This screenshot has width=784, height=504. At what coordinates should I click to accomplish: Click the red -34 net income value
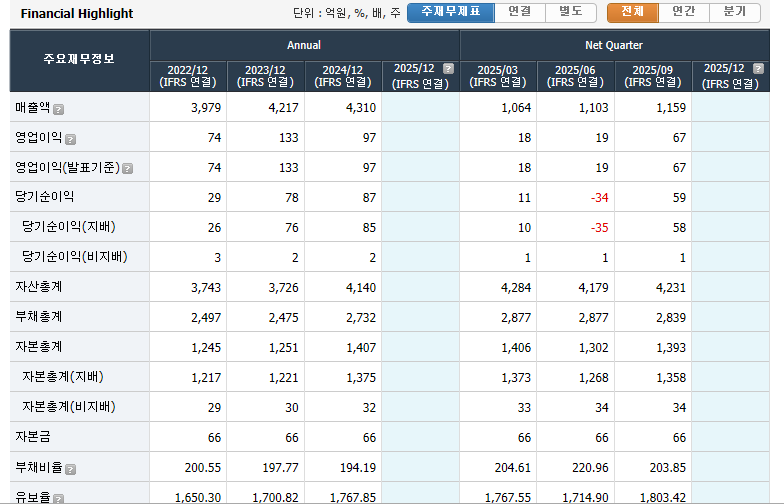coord(600,198)
